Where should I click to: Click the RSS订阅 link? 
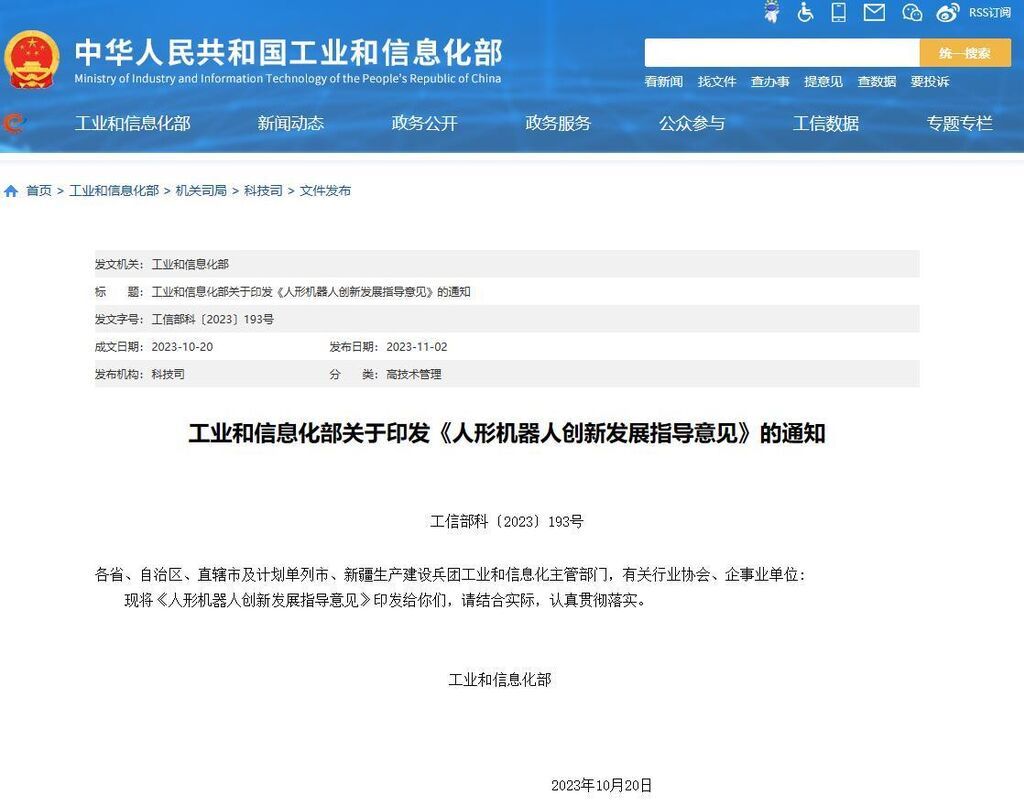(989, 12)
